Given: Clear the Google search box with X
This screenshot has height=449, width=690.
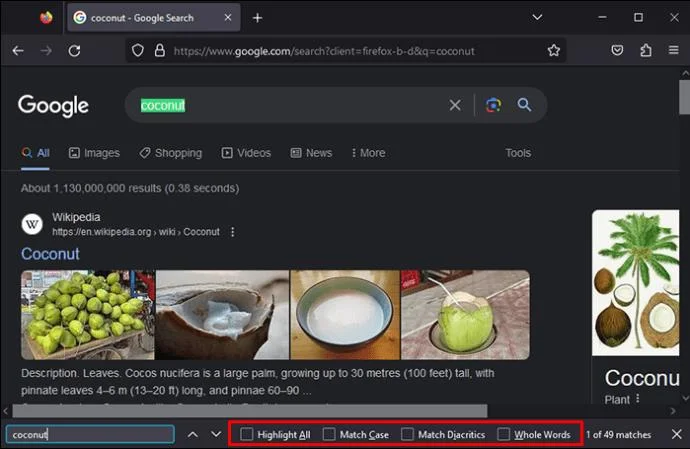Looking at the screenshot, I should (x=455, y=105).
